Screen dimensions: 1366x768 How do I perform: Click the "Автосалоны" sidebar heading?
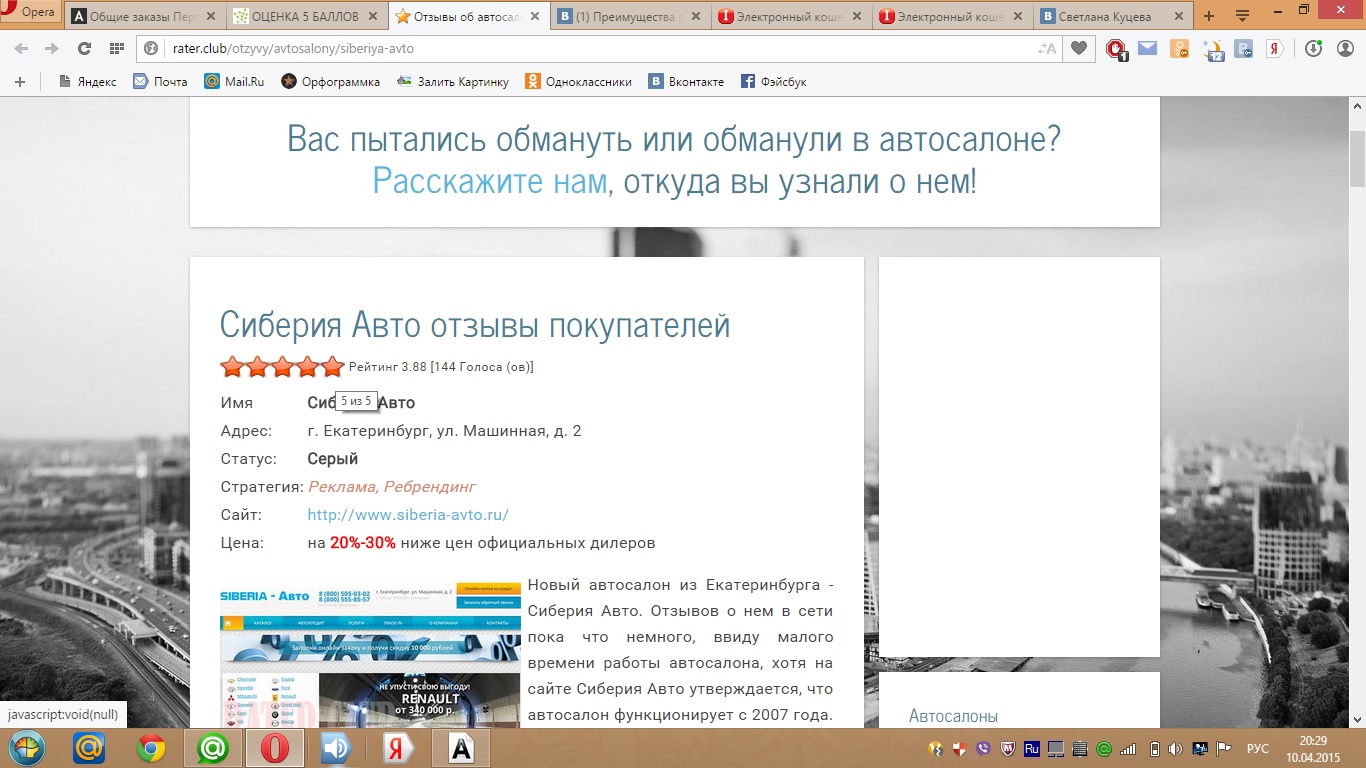[953, 716]
